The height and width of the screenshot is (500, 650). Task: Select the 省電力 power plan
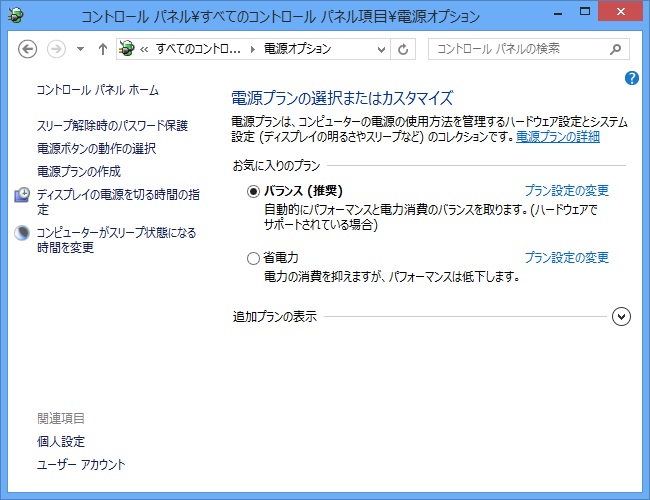coord(253,258)
